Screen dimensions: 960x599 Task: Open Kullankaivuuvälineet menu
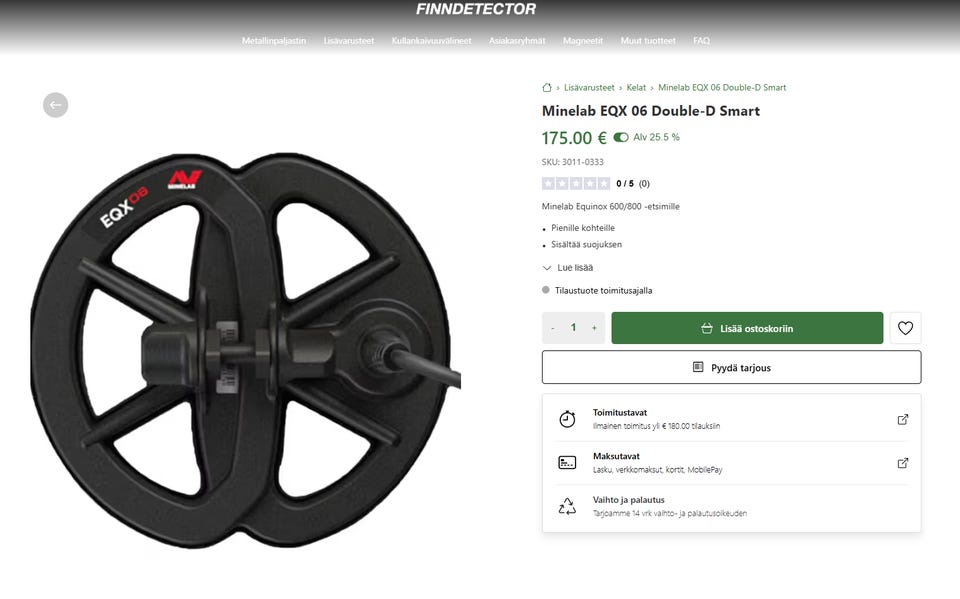point(431,40)
